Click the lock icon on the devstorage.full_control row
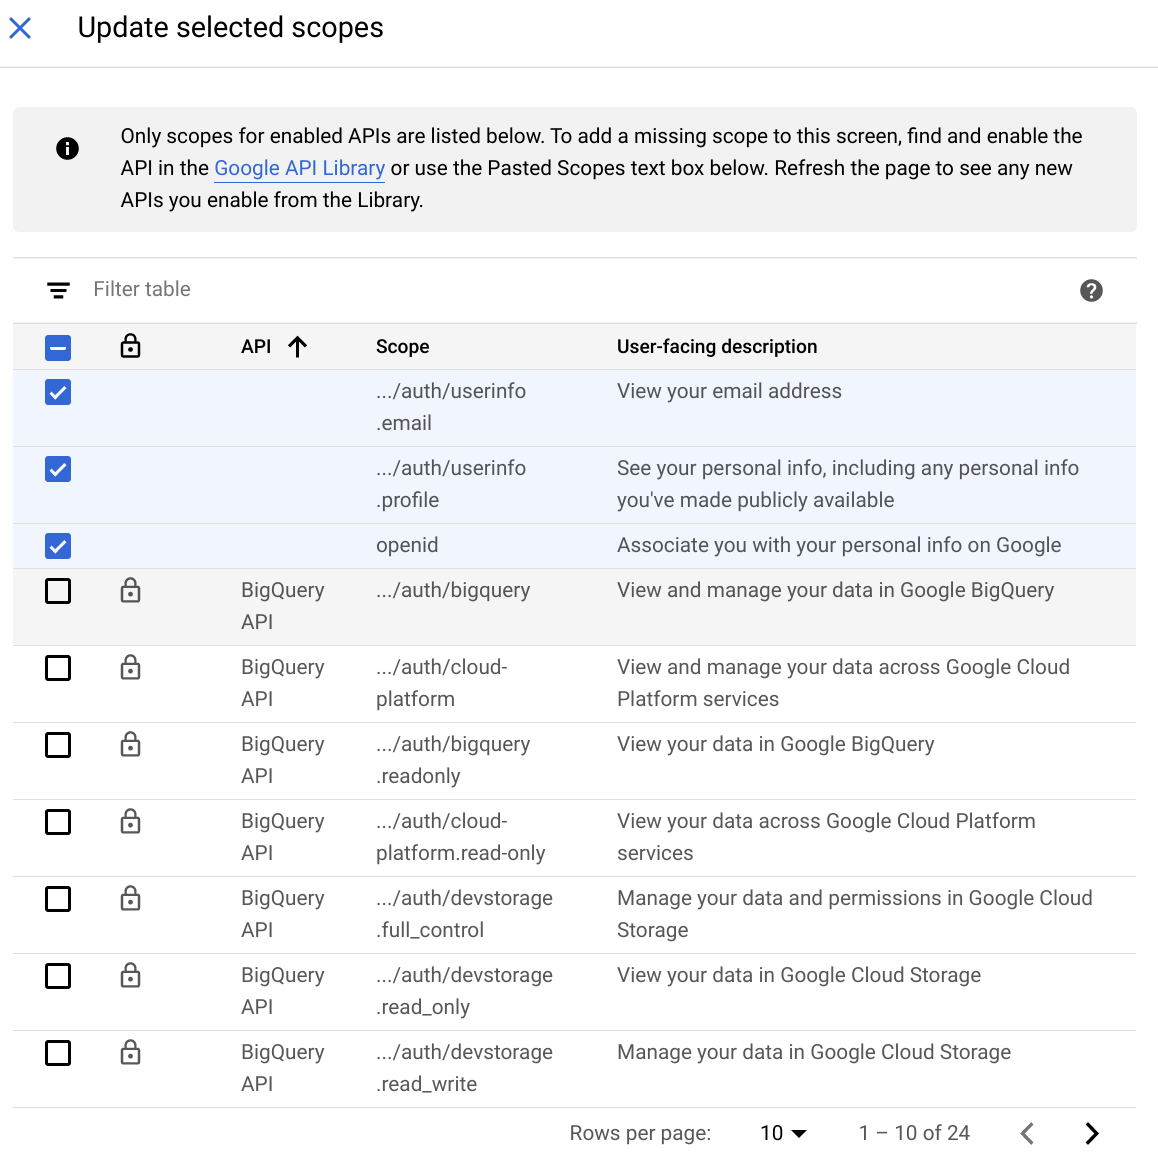 (130, 899)
